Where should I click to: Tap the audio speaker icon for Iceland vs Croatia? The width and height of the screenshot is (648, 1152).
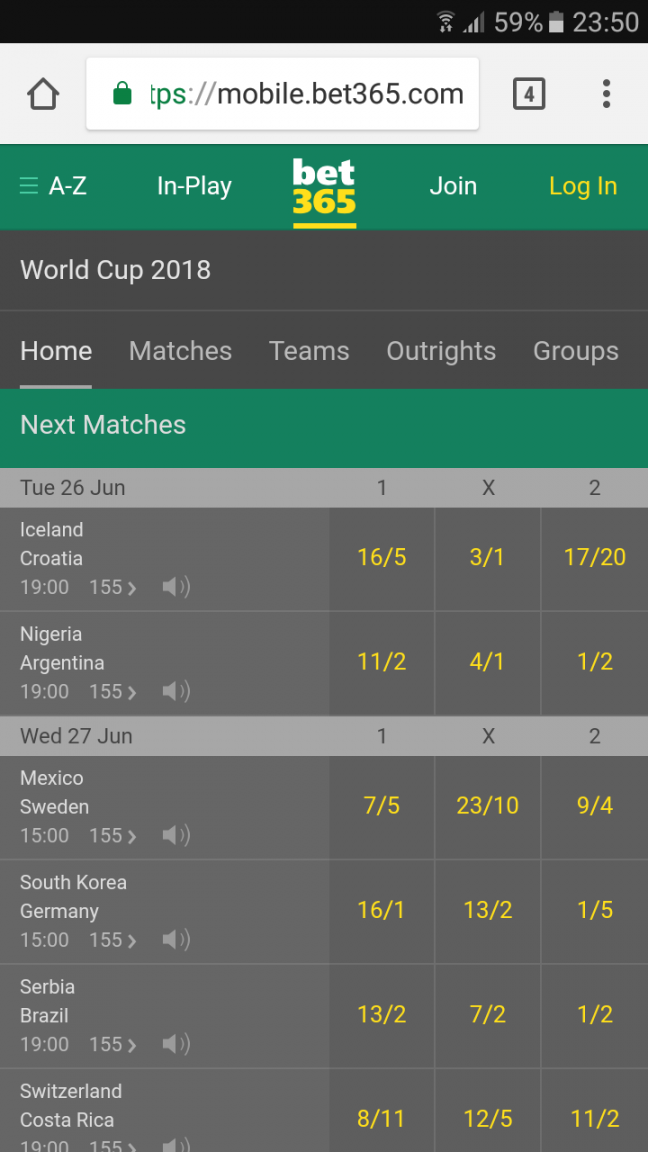click(x=176, y=587)
